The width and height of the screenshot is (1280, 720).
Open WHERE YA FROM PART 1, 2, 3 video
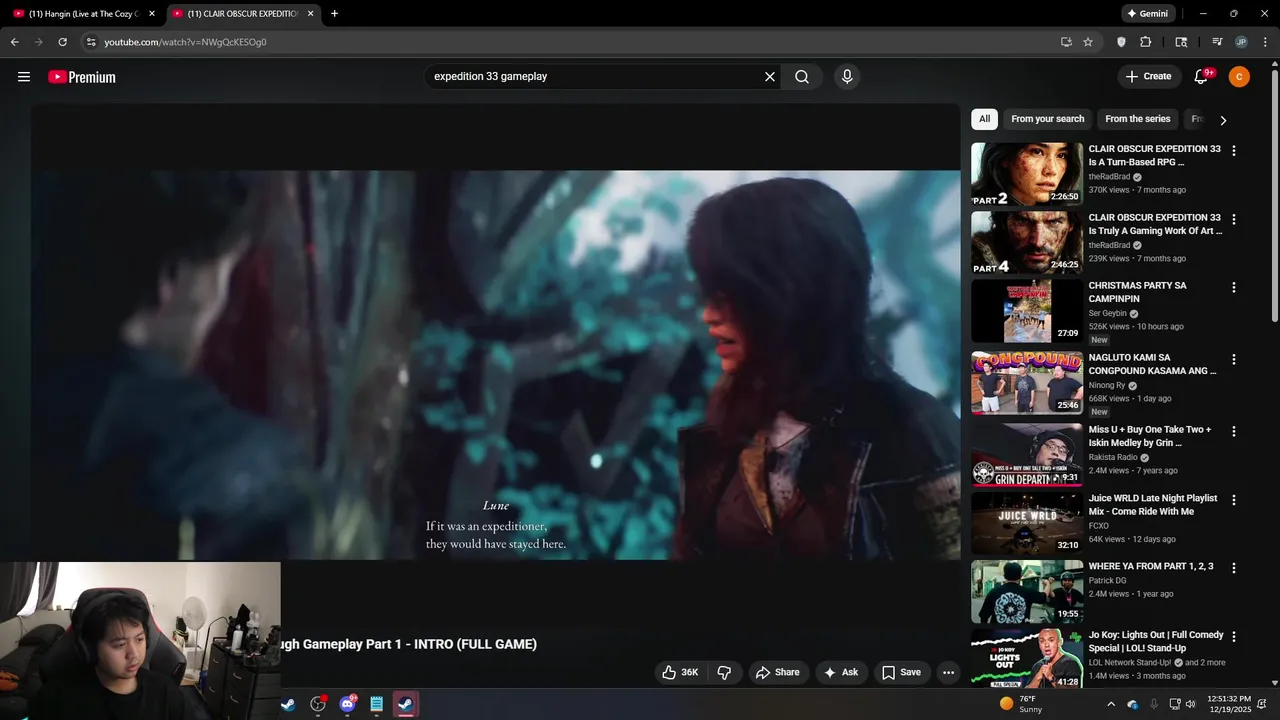[1027, 591]
